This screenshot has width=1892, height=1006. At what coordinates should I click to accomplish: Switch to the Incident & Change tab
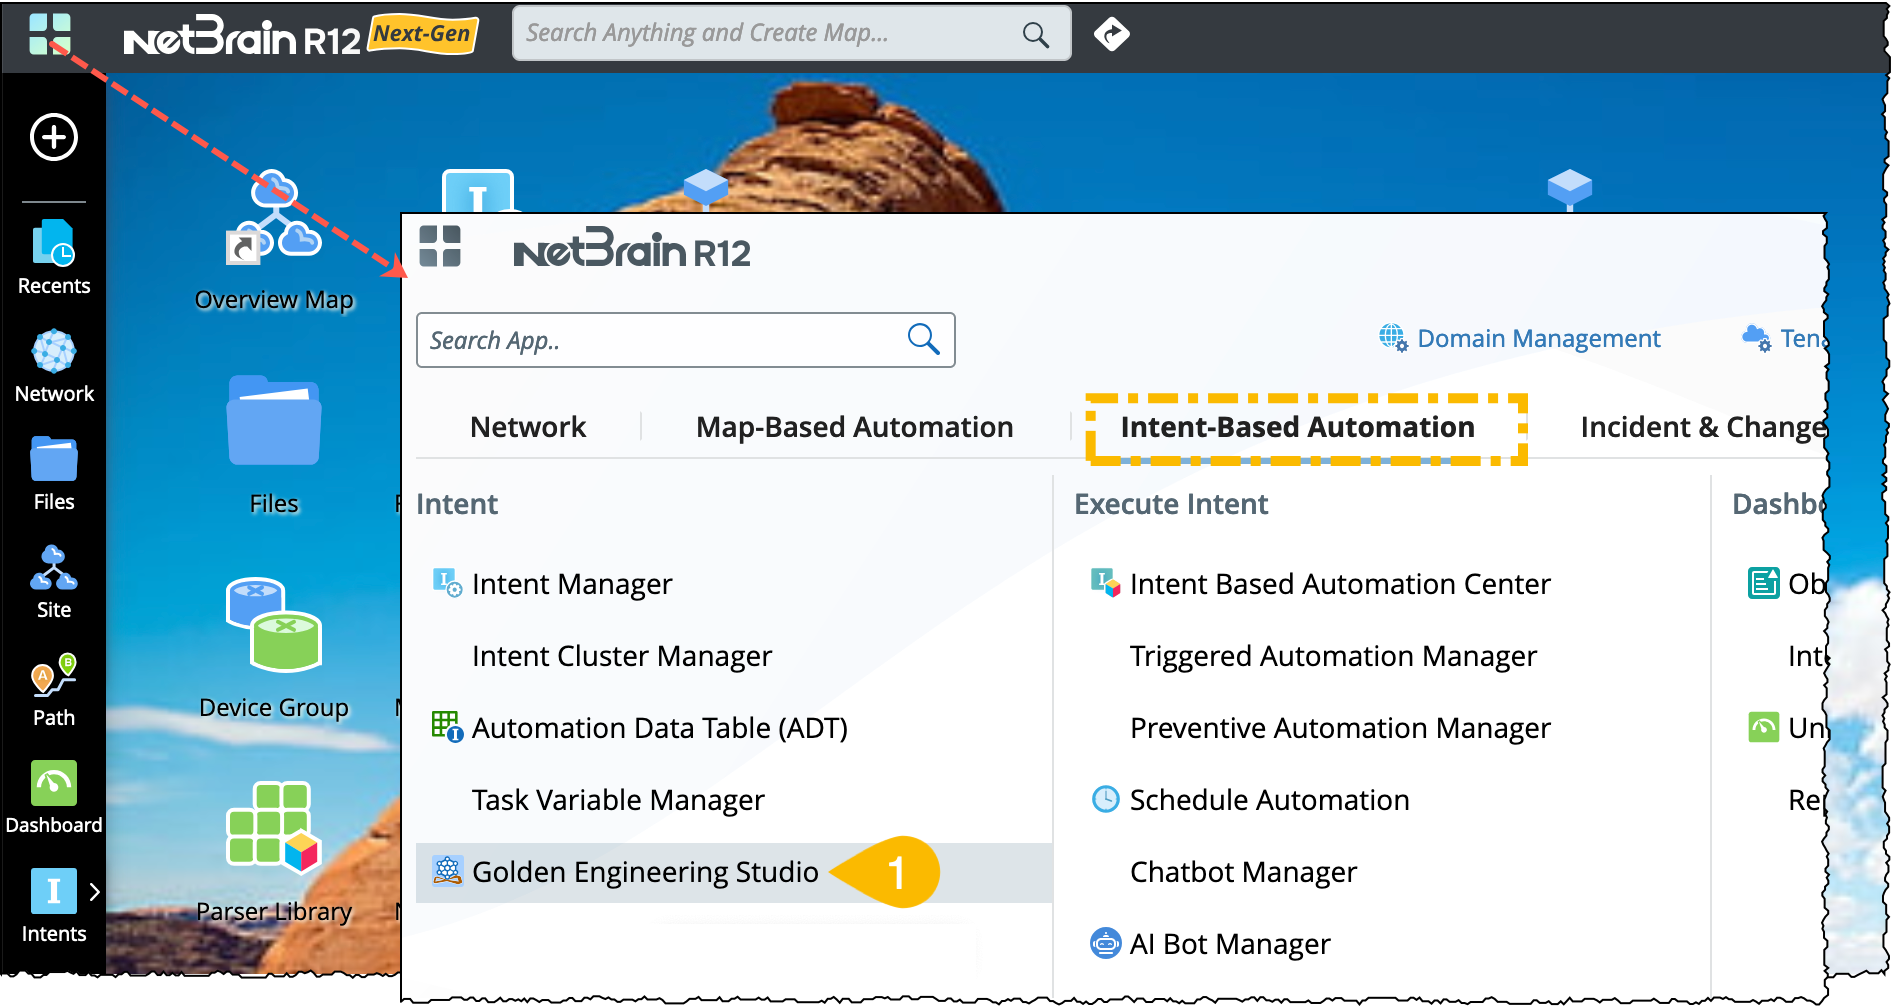[1704, 427]
